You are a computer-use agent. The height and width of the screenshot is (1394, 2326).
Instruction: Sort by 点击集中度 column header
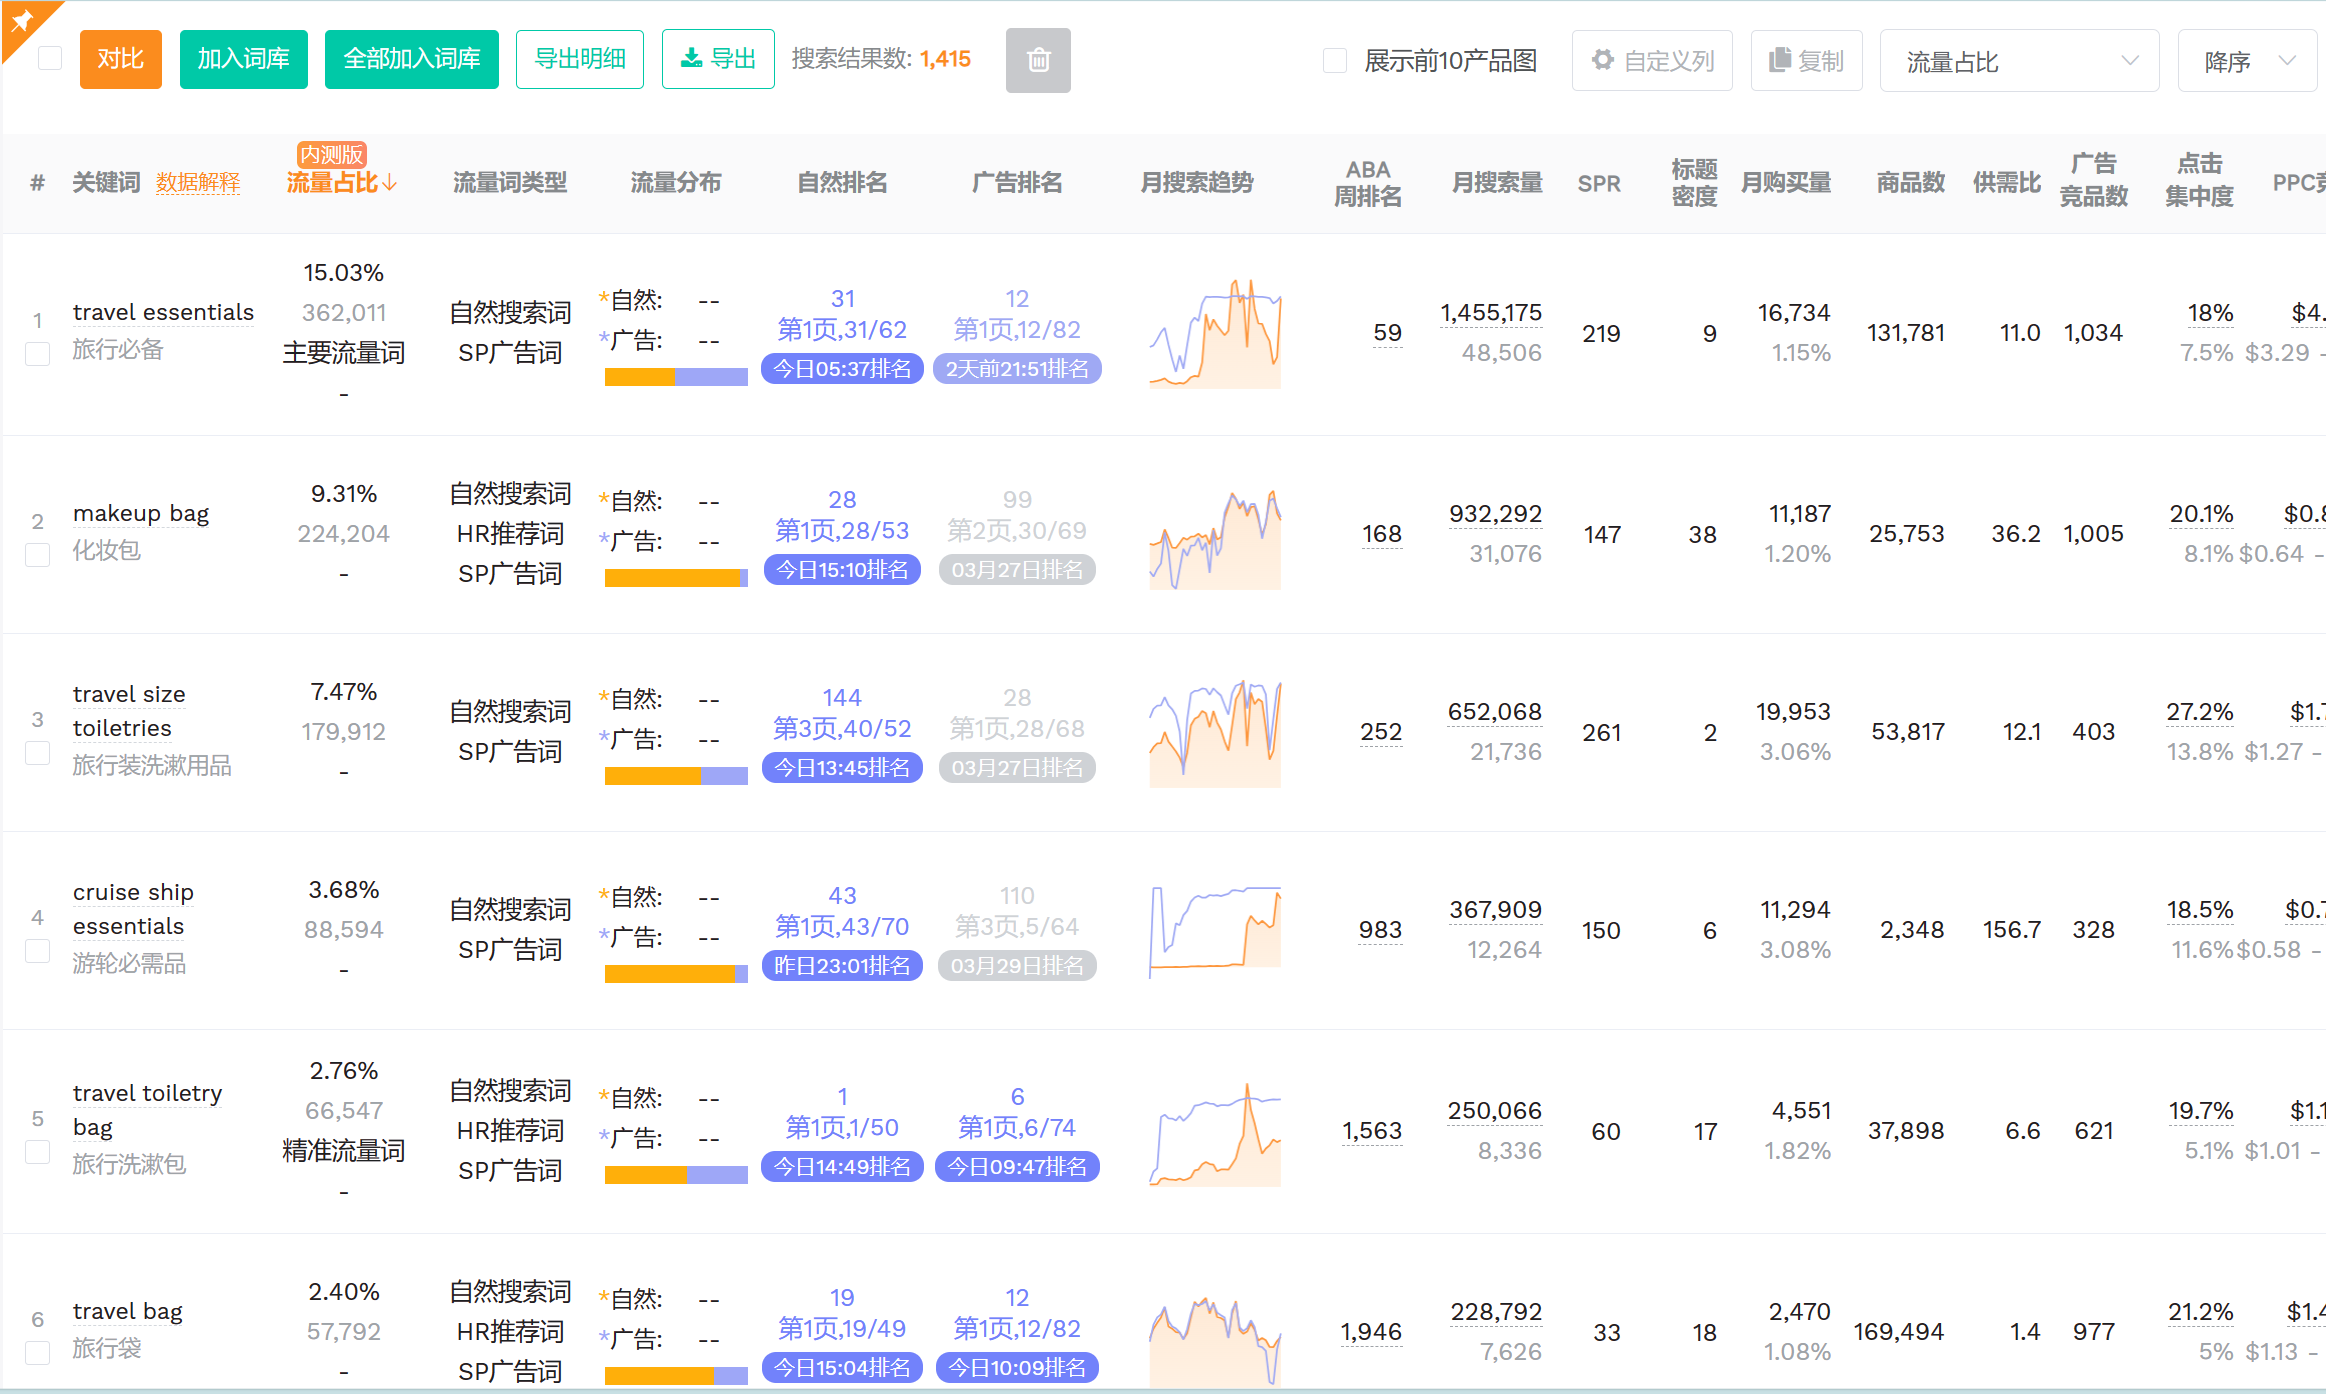coord(2199,180)
